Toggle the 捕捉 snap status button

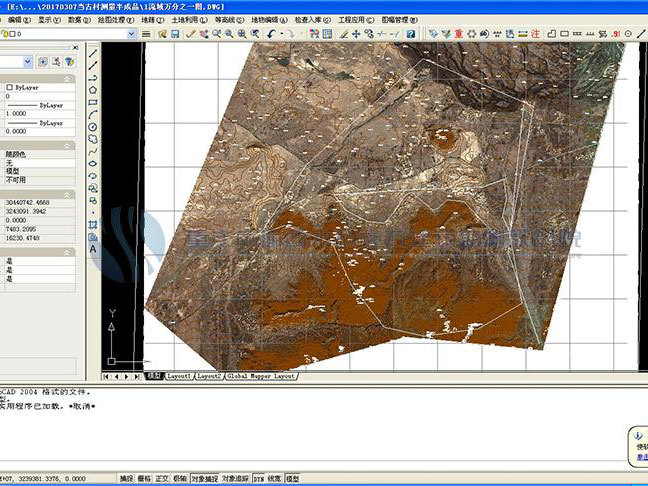pos(127,479)
